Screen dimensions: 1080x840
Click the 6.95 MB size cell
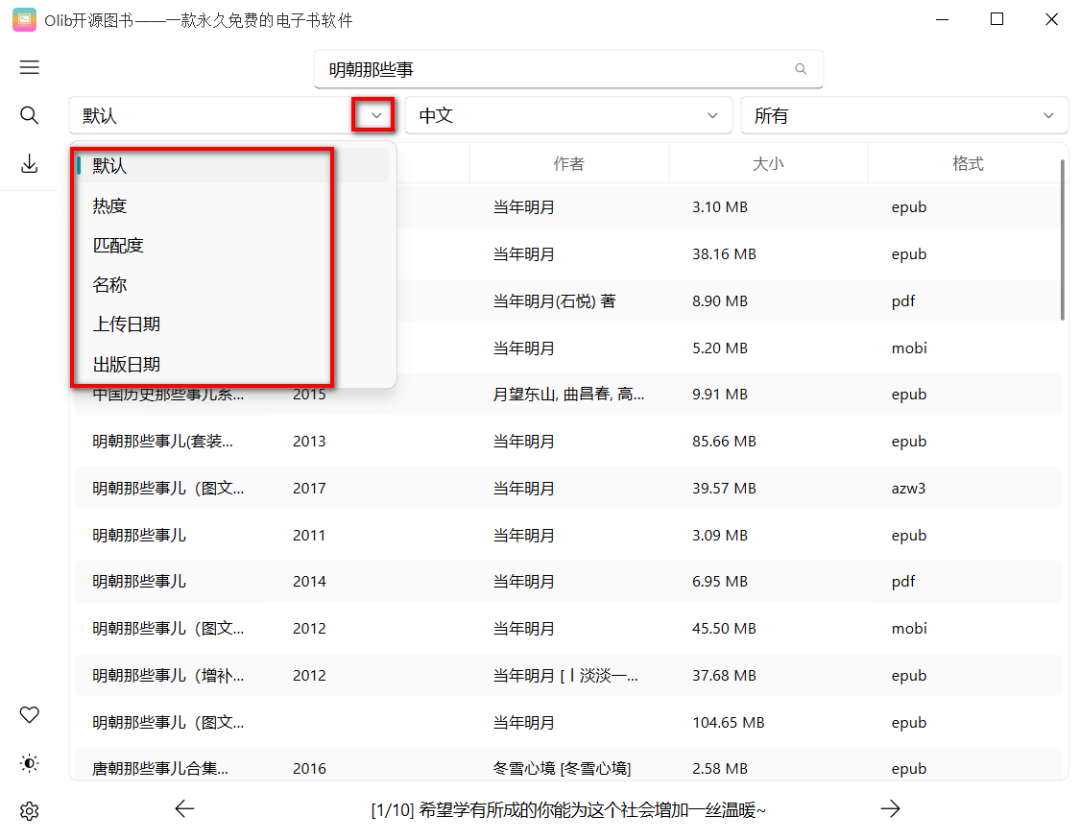pyautogui.click(x=720, y=582)
